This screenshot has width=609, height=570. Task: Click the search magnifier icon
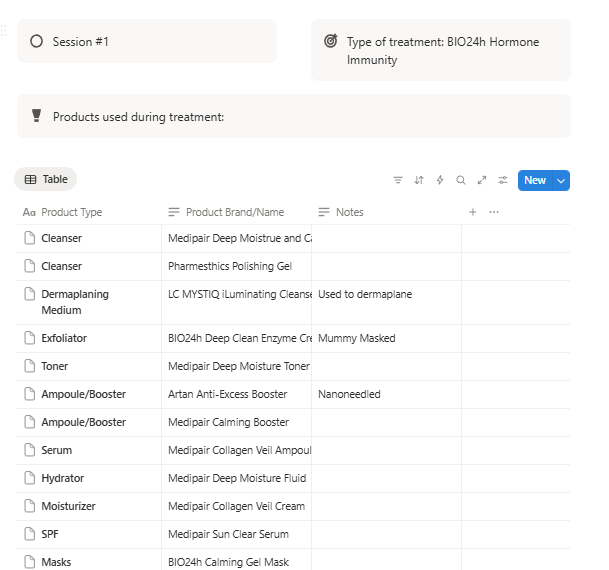(461, 180)
